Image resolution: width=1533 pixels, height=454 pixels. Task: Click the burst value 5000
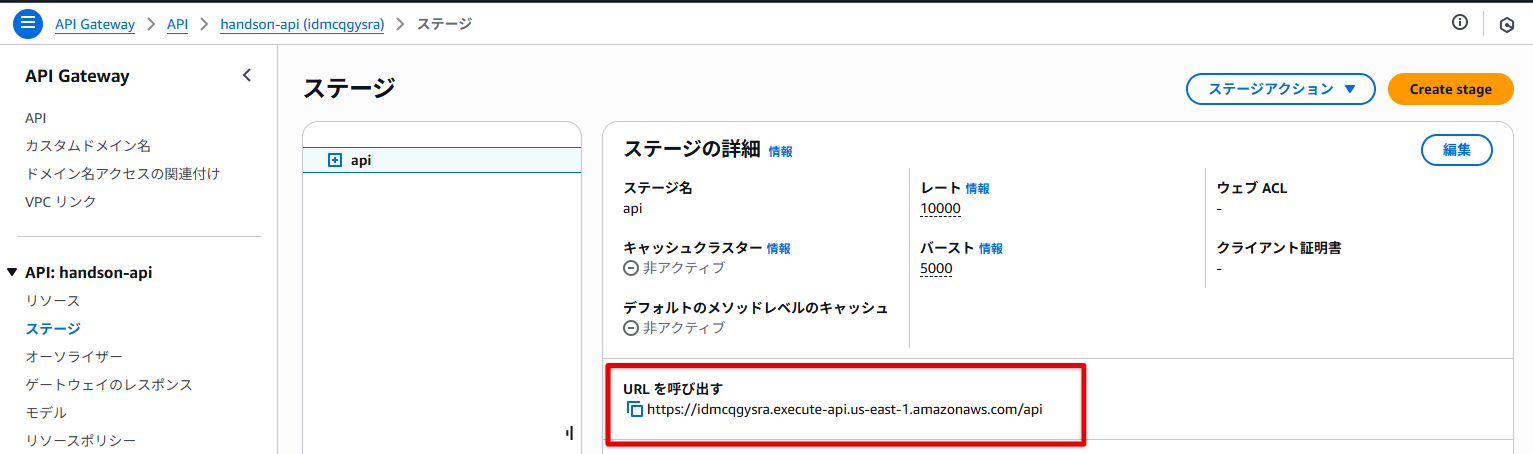936,269
